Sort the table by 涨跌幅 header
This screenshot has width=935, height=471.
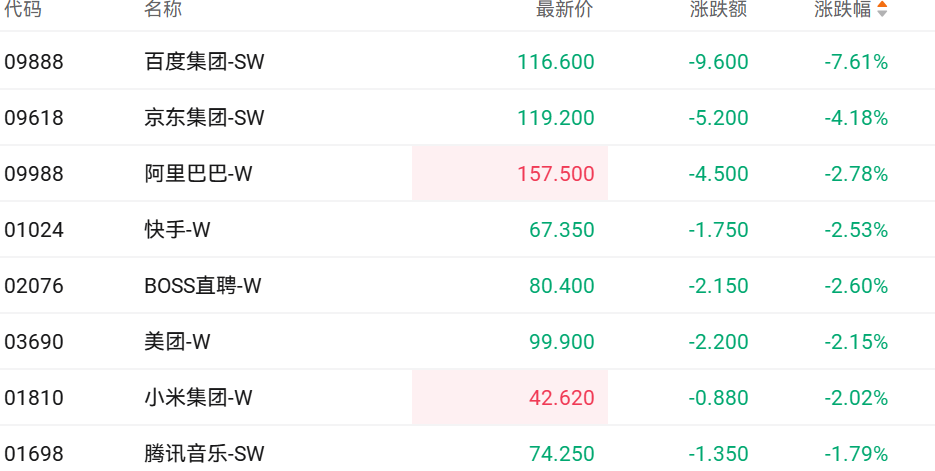(842, 10)
